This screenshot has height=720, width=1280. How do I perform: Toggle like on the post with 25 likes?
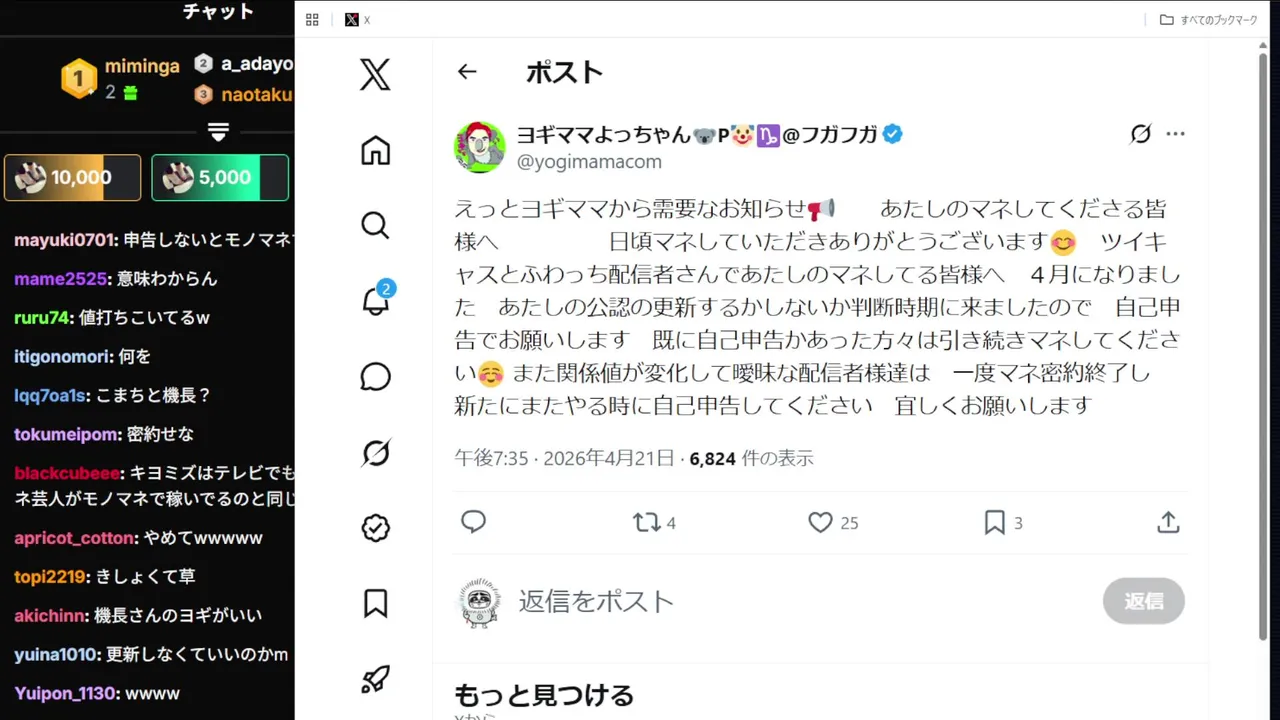tap(821, 522)
